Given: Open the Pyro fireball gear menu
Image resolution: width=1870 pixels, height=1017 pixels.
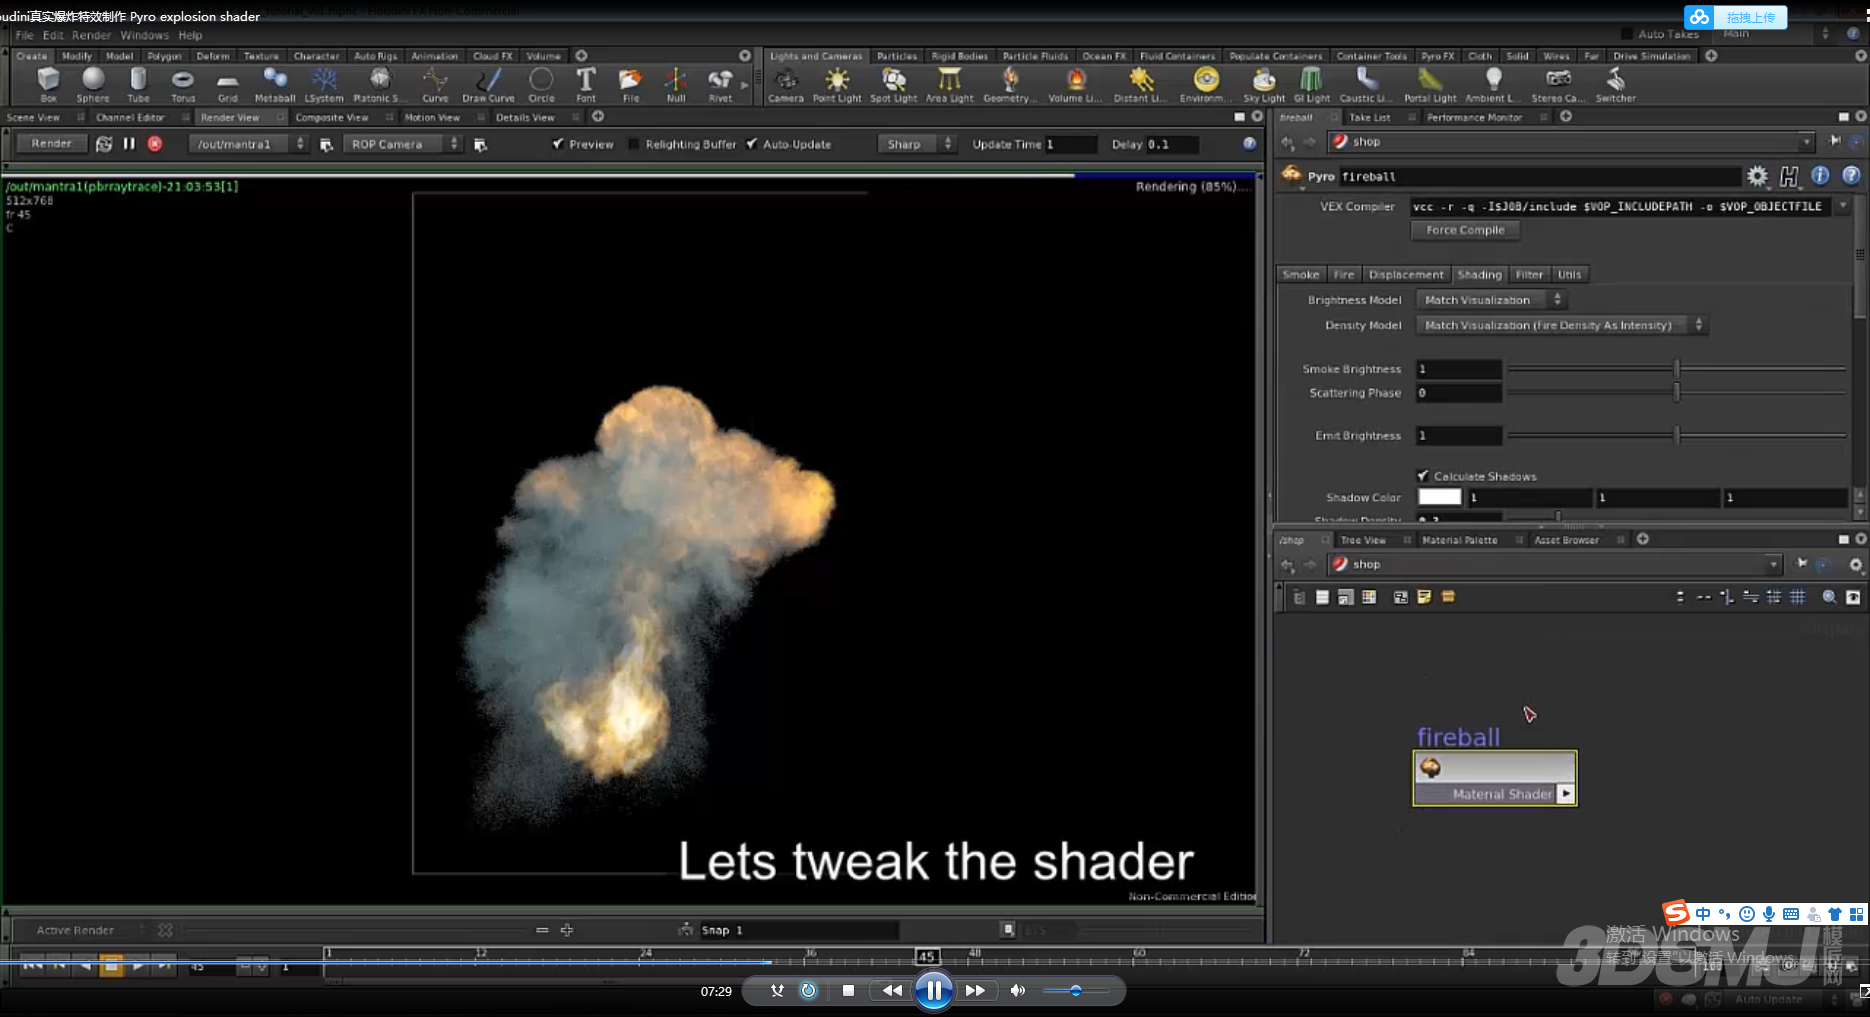Looking at the screenshot, I should tap(1757, 176).
